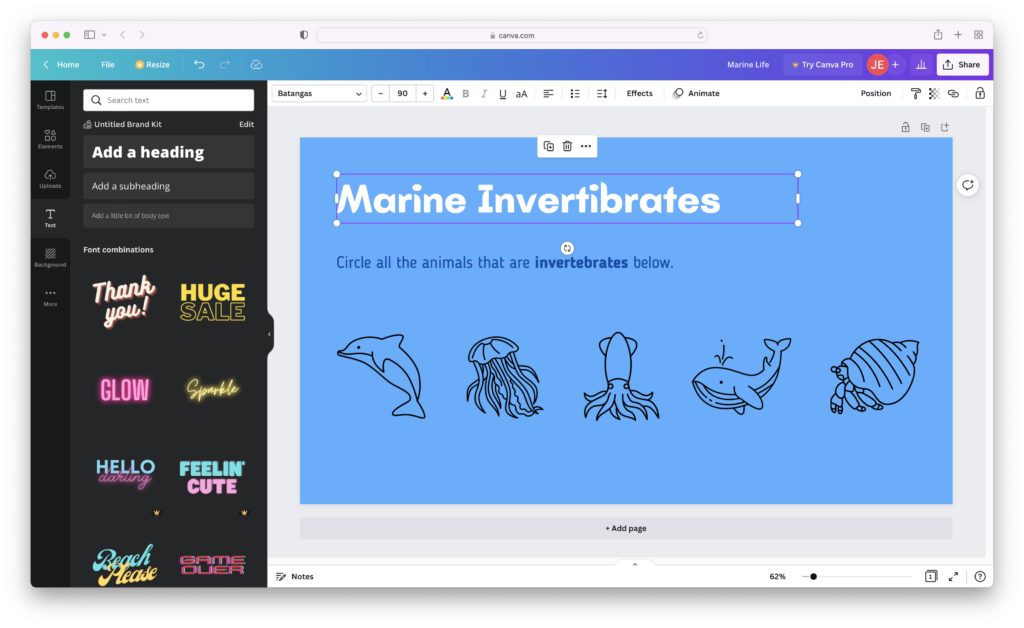Click Try Canva Pro

coord(822,65)
